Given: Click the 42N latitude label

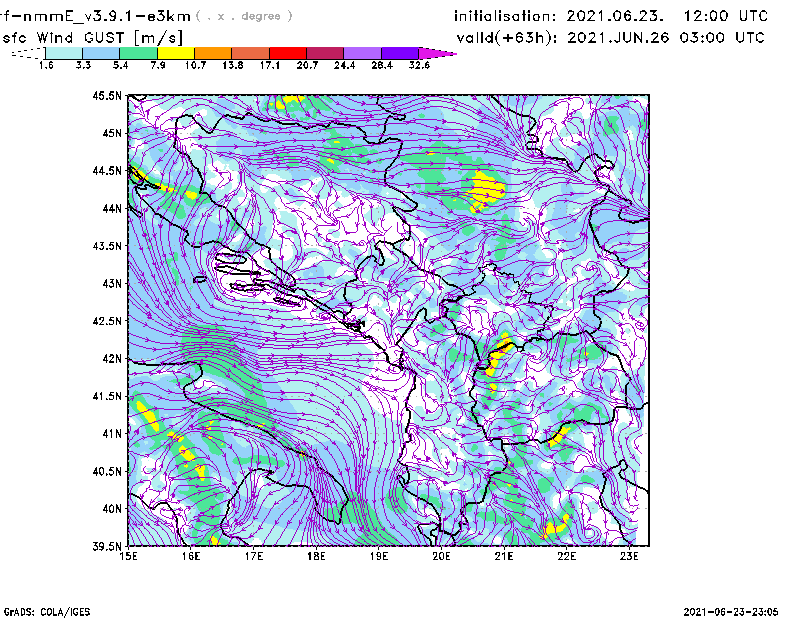Looking at the screenshot, I should point(112,359).
